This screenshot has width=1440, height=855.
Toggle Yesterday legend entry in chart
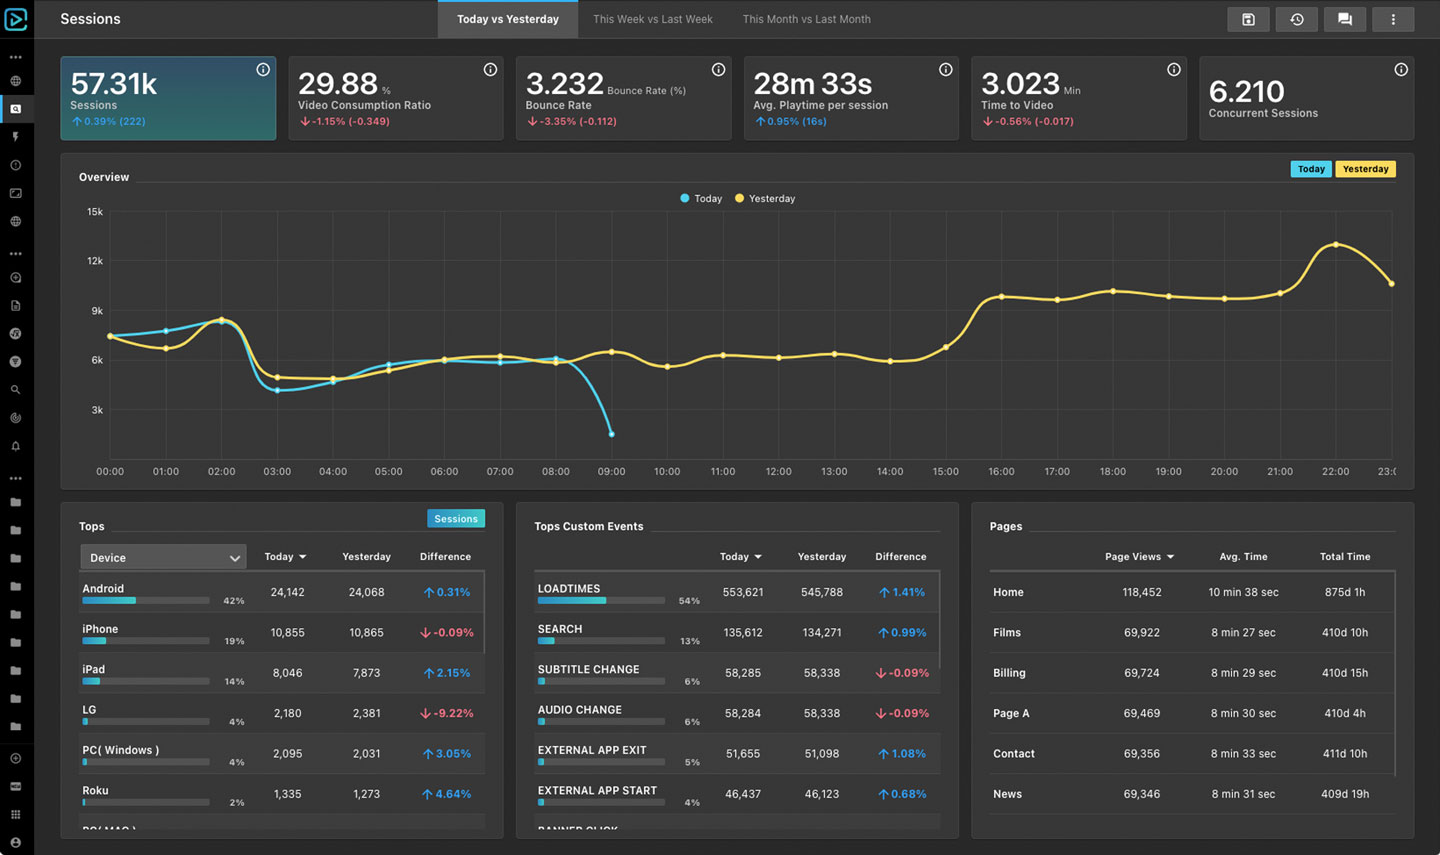(x=765, y=199)
